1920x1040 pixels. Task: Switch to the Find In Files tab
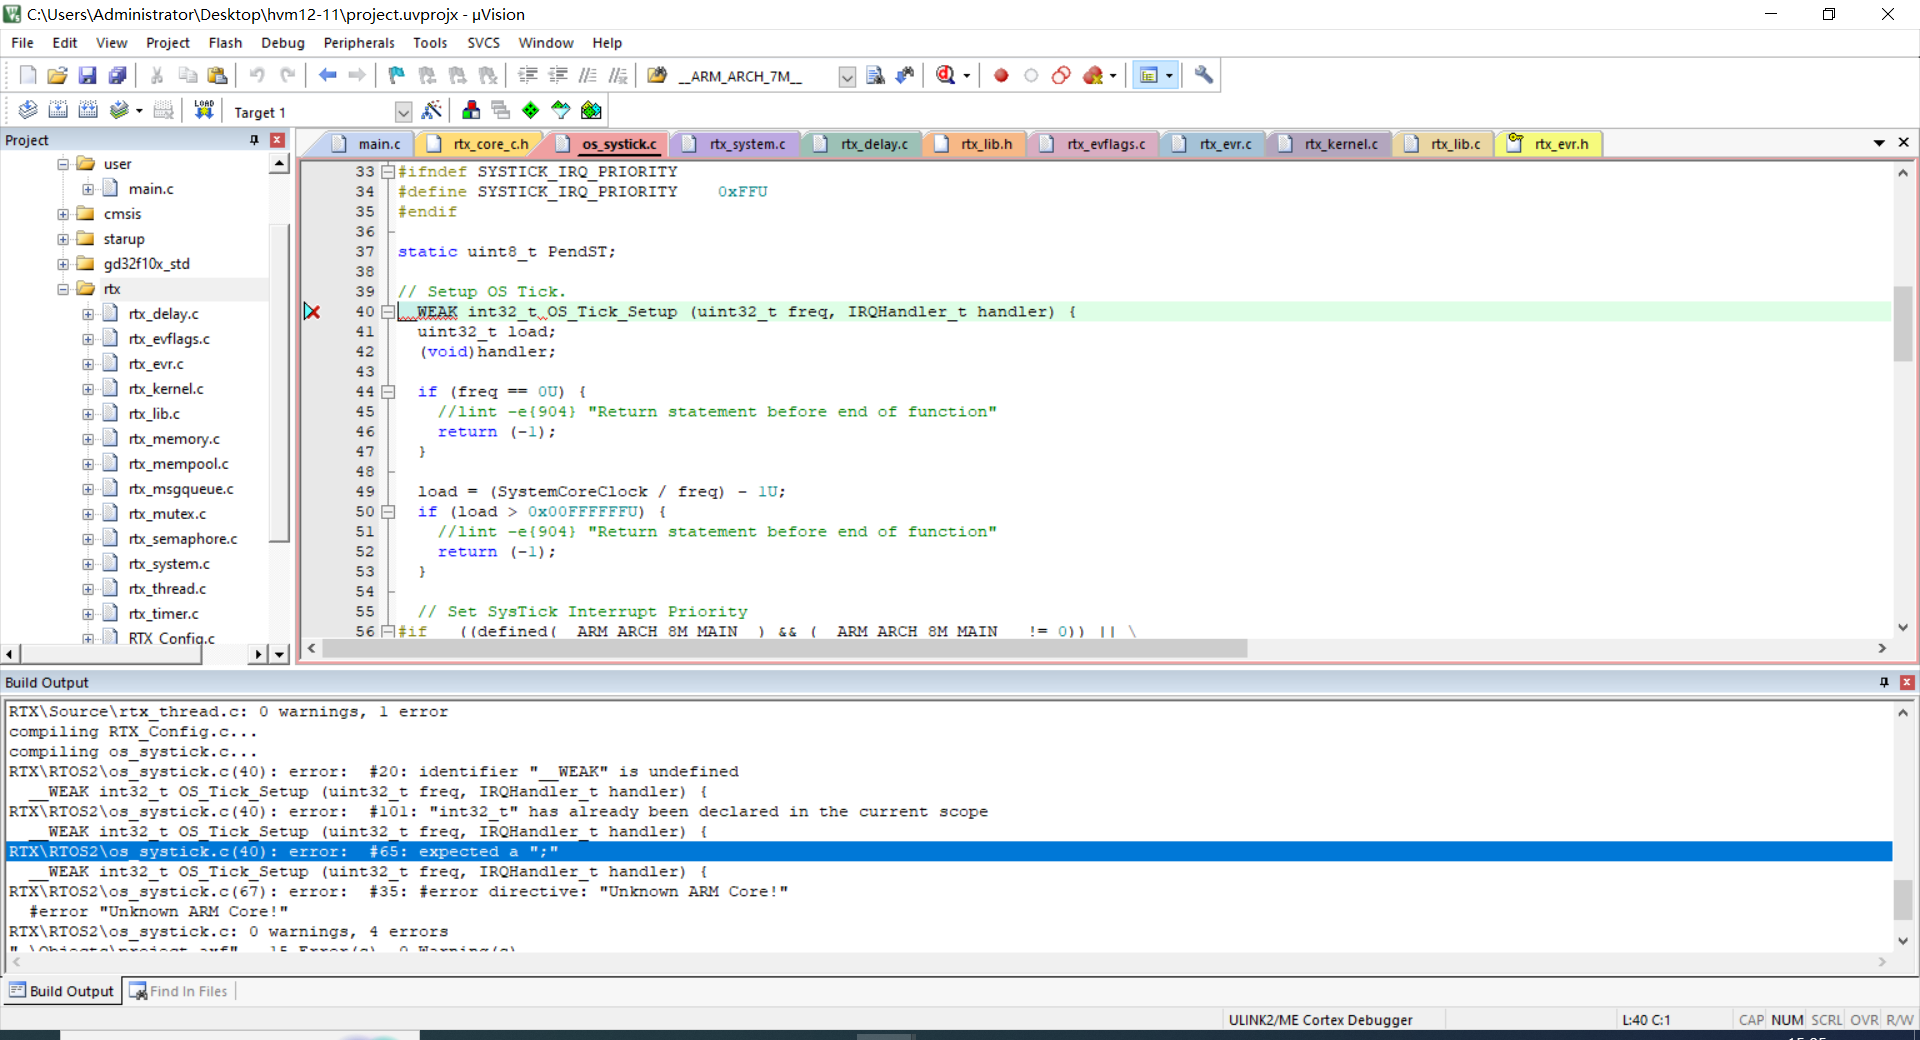click(x=179, y=991)
